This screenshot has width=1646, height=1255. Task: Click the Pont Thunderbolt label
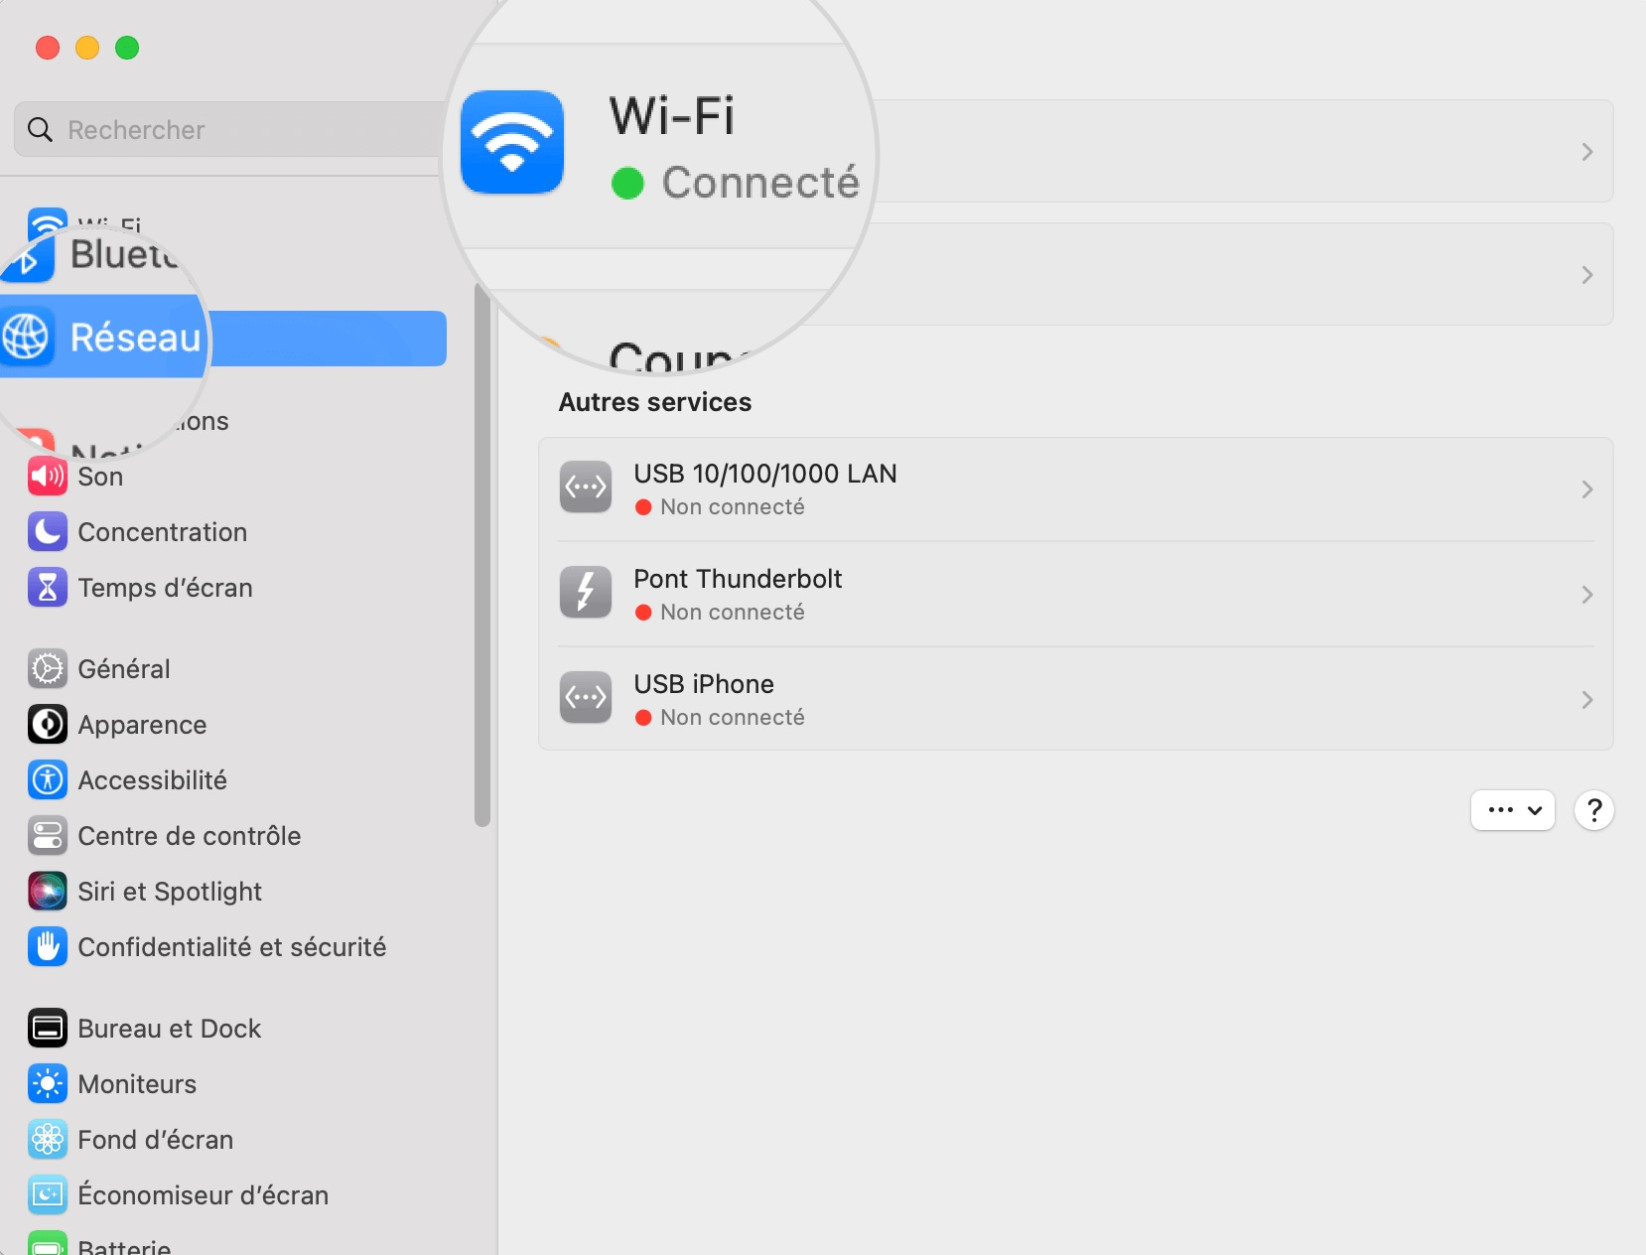[738, 579]
